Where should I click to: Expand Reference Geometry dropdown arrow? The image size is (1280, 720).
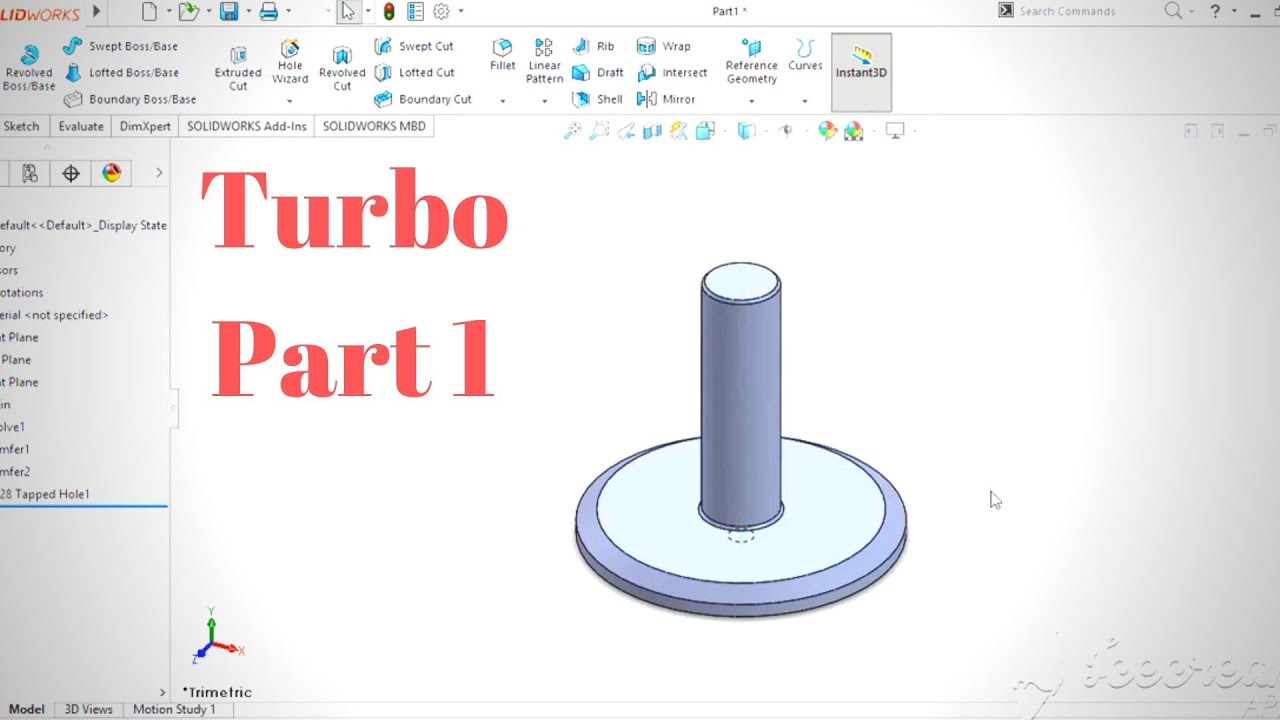[x=752, y=101]
